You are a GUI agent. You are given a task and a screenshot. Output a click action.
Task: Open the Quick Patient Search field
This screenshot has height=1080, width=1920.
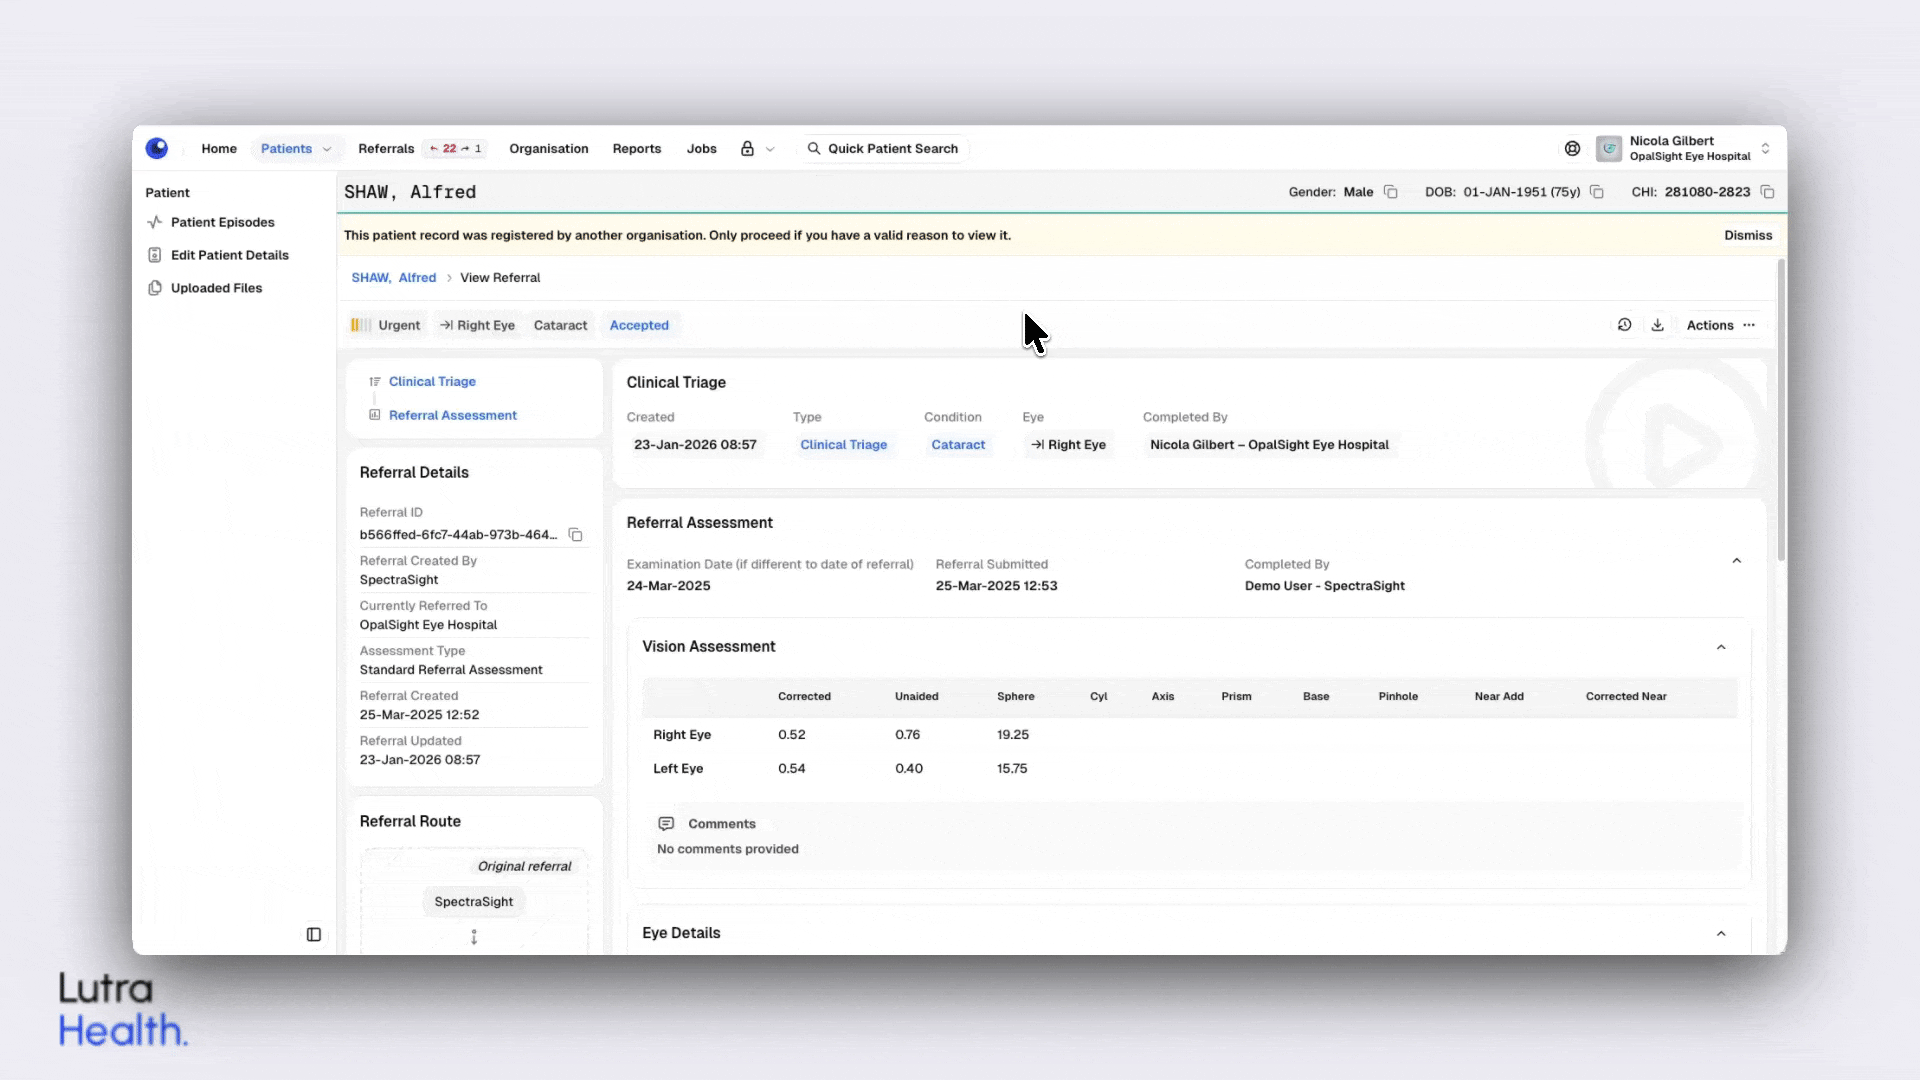884,149
